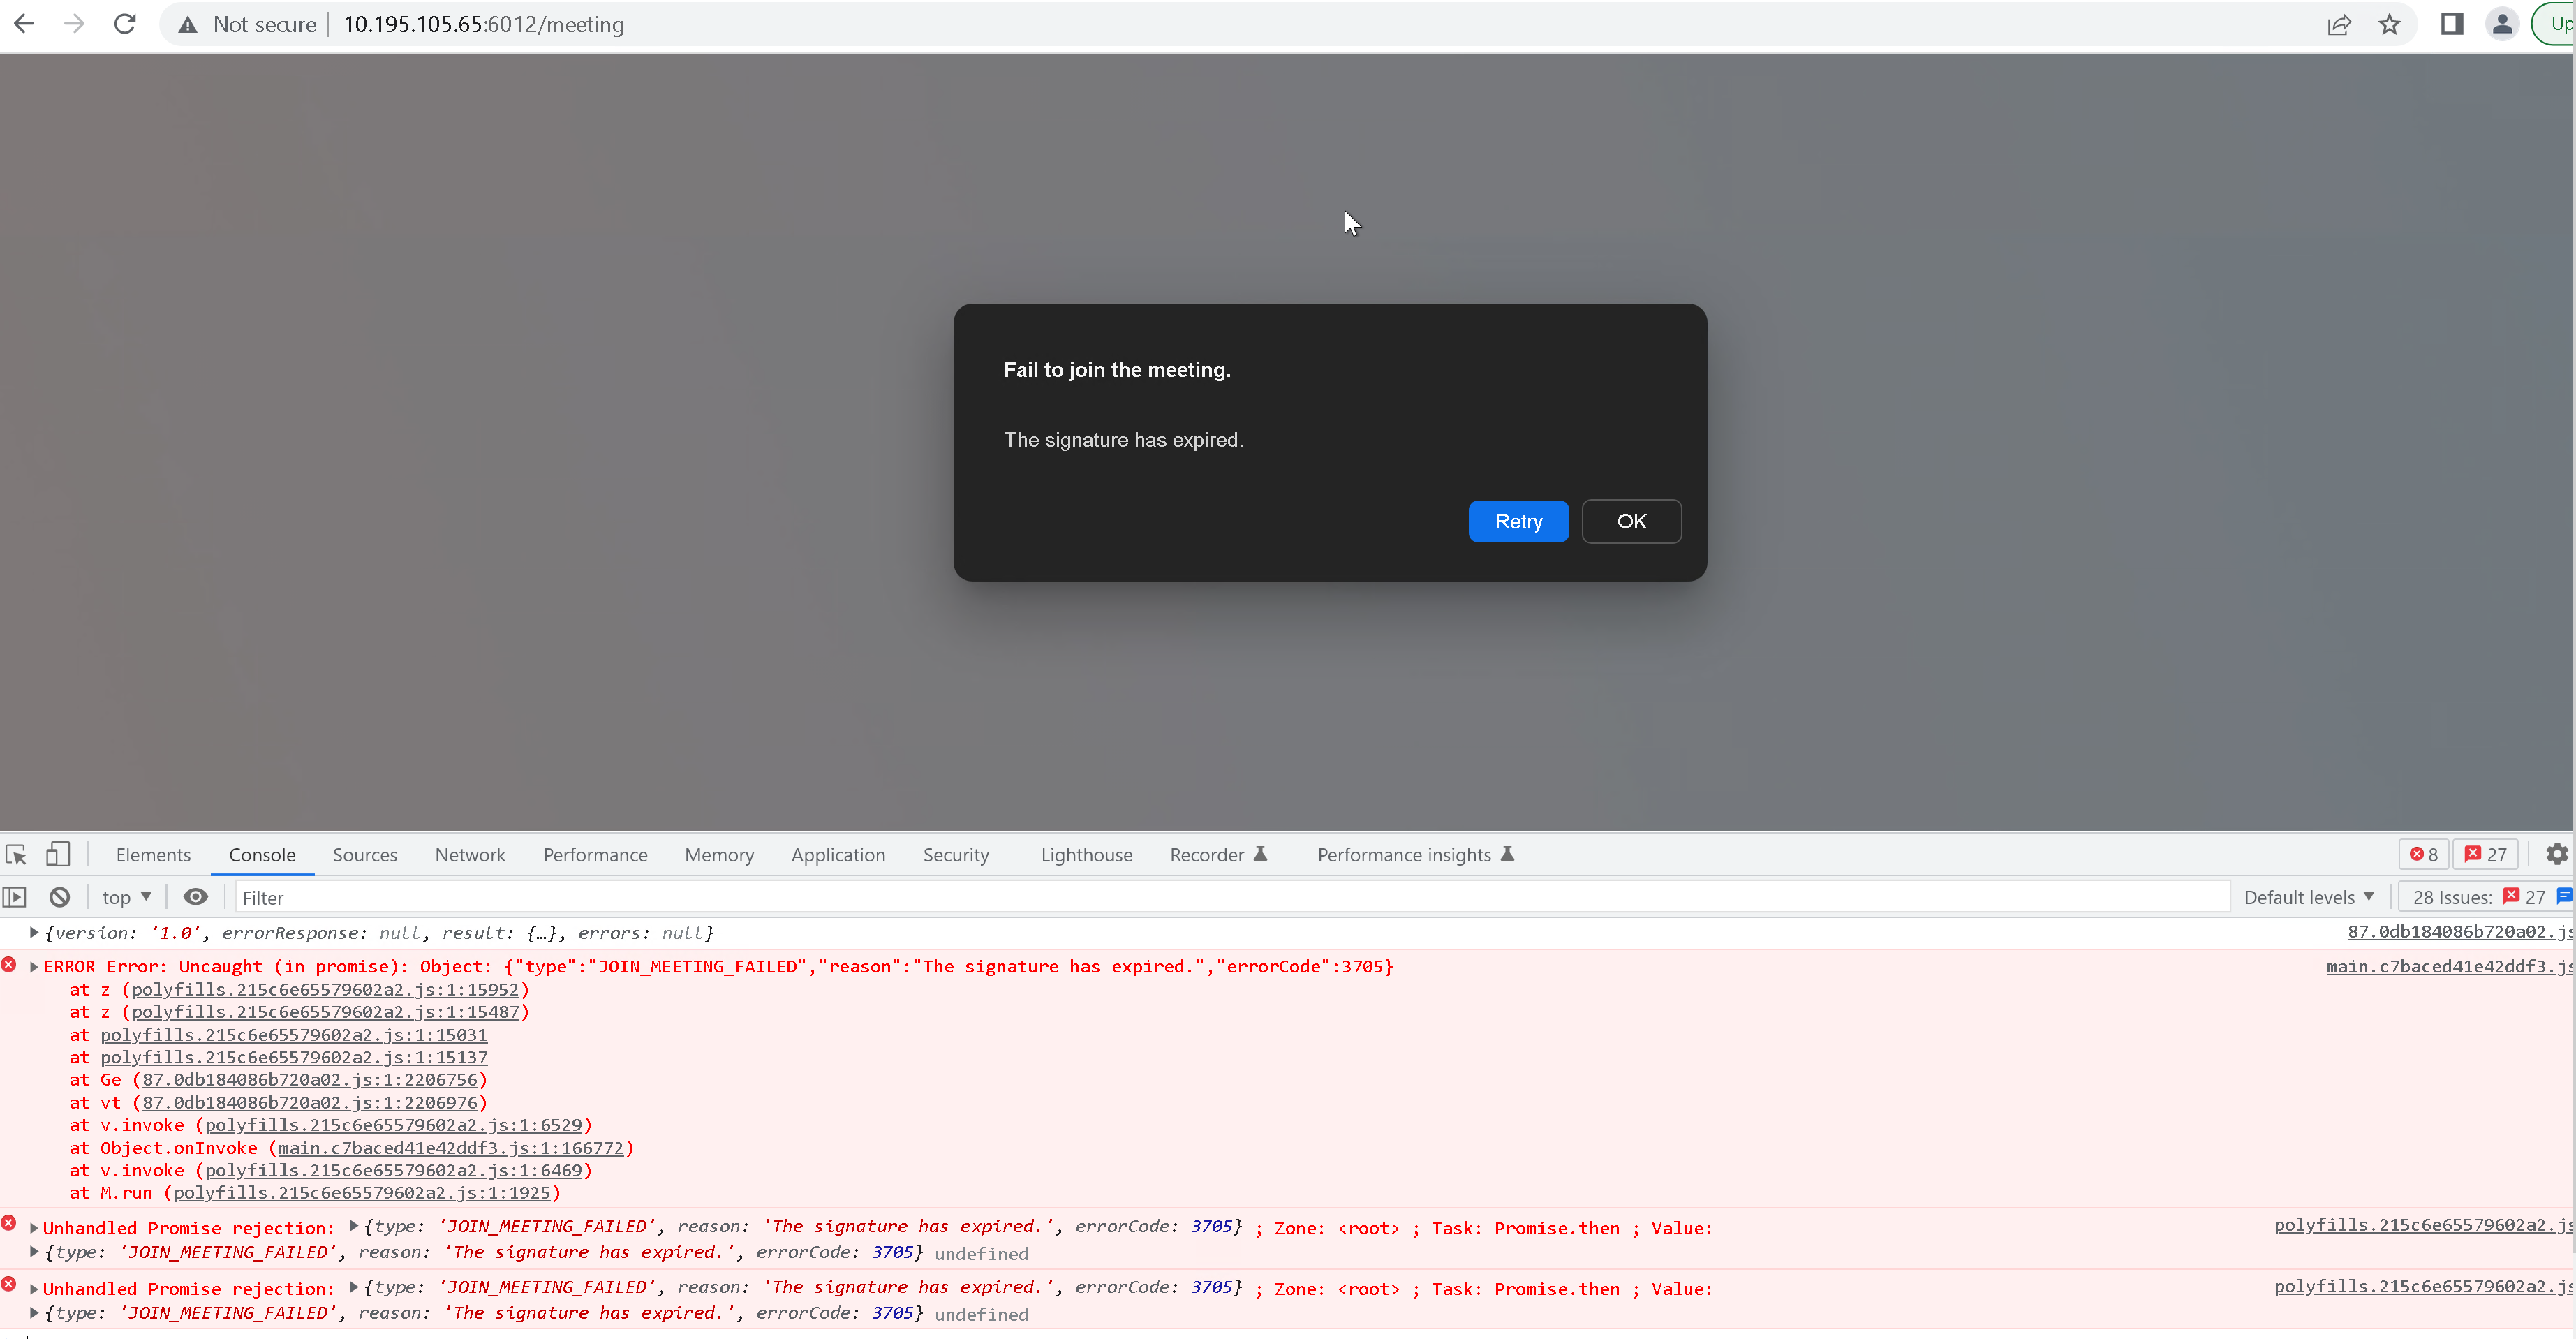Expand the ERROR Error Uncaught log entry

click(34, 966)
